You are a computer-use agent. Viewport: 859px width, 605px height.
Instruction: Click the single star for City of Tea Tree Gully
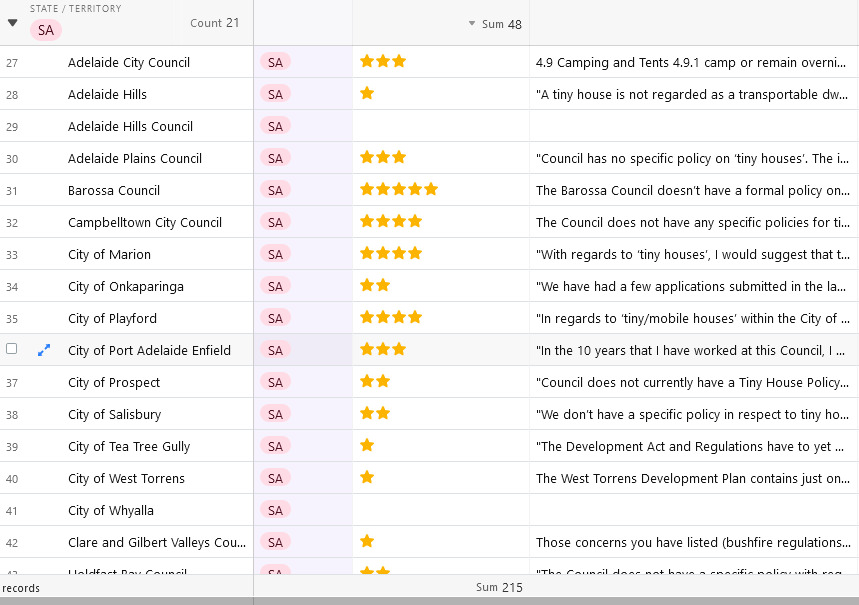(367, 446)
